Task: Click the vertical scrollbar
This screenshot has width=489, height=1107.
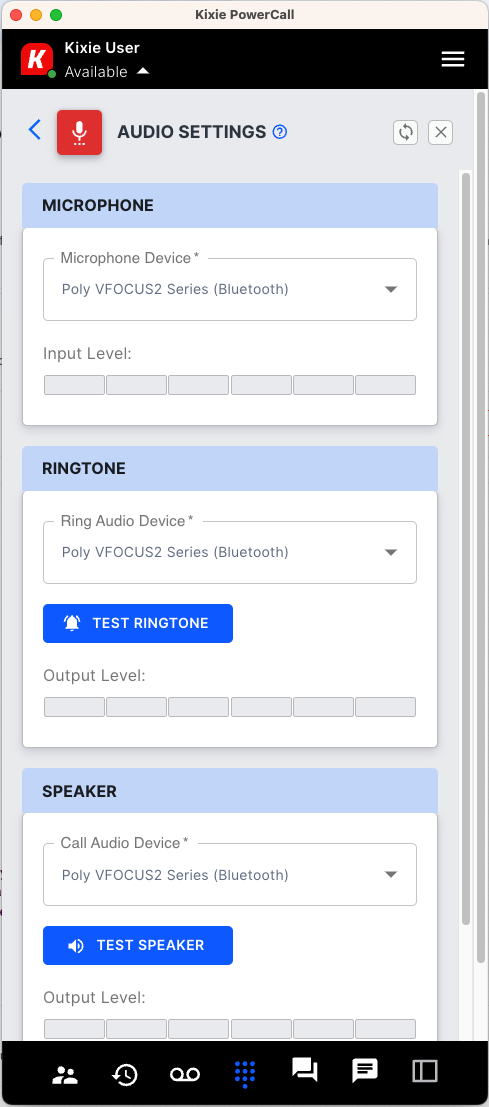Action: click(465, 548)
